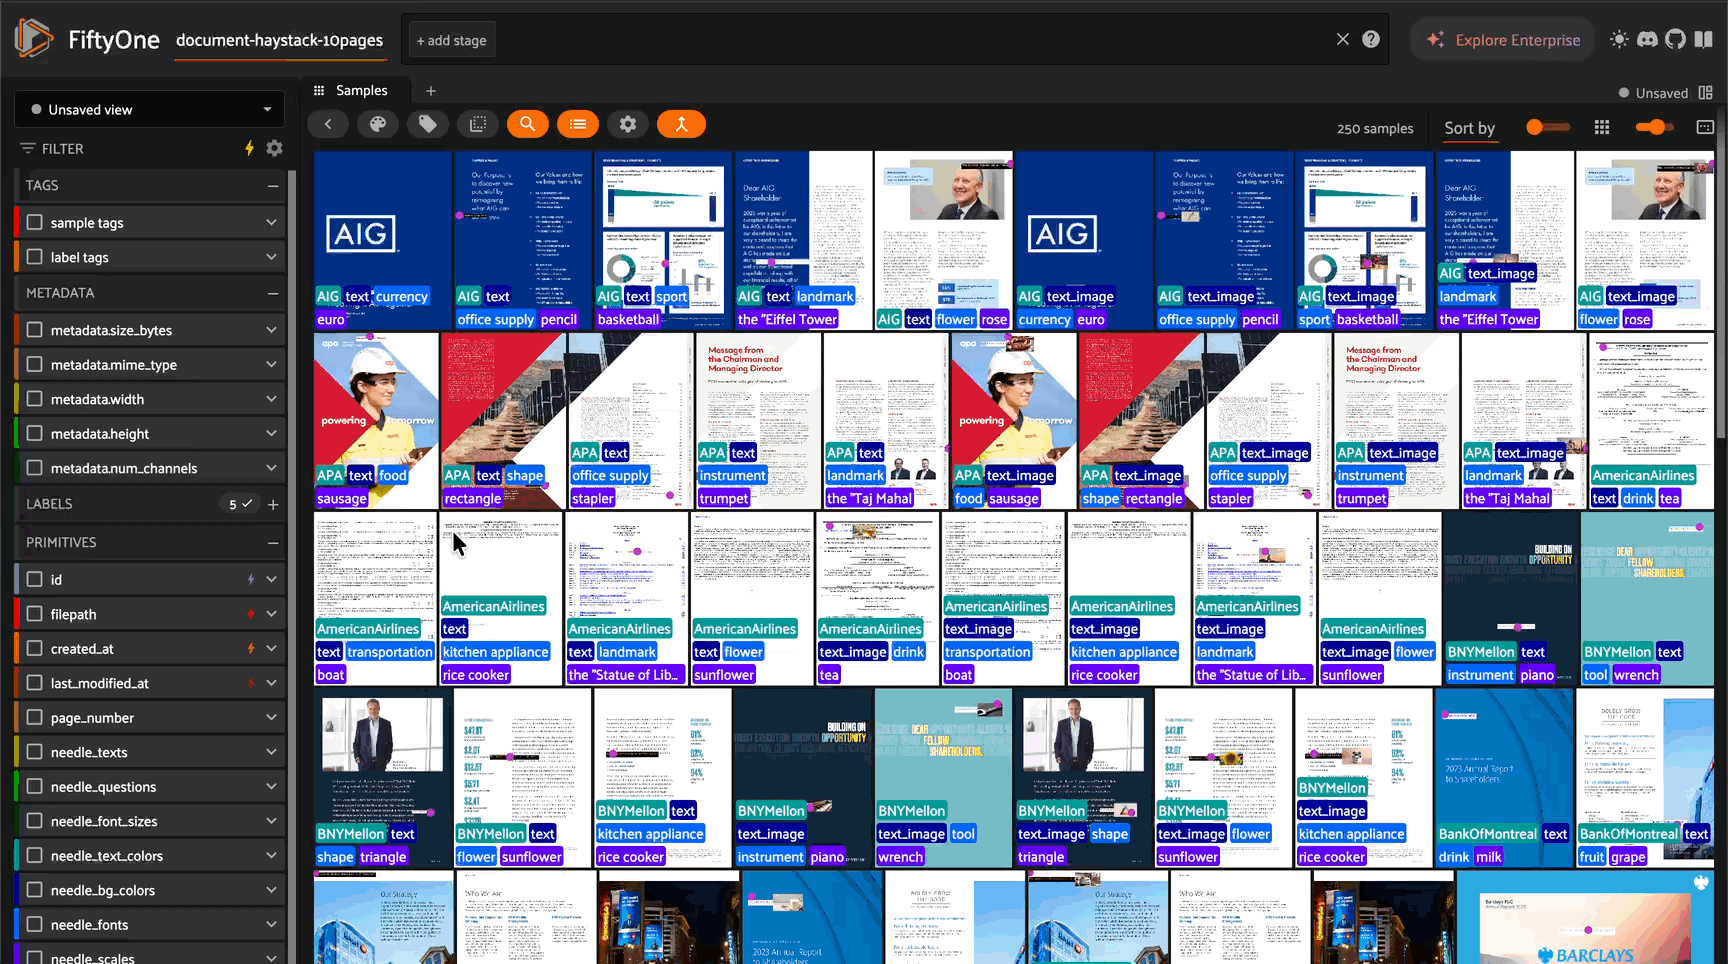
Task: Click the help question mark icon
Action: [x=1371, y=40]
